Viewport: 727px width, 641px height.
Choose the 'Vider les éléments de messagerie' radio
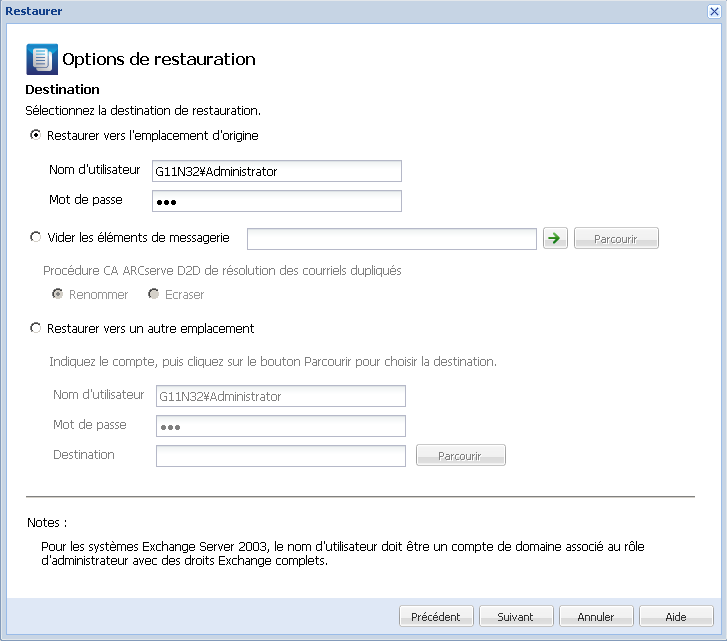coord(37,237)
